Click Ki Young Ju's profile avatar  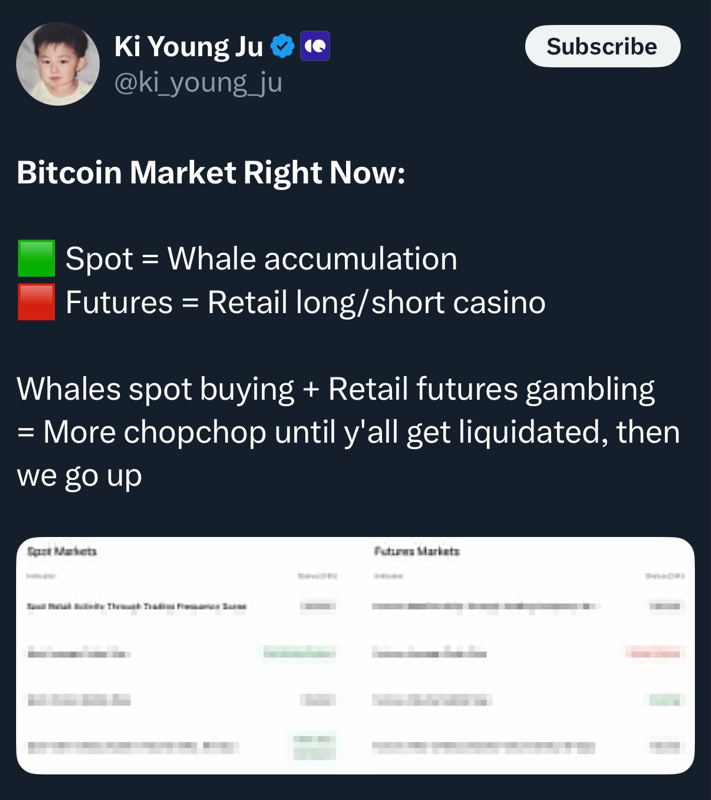58,63
